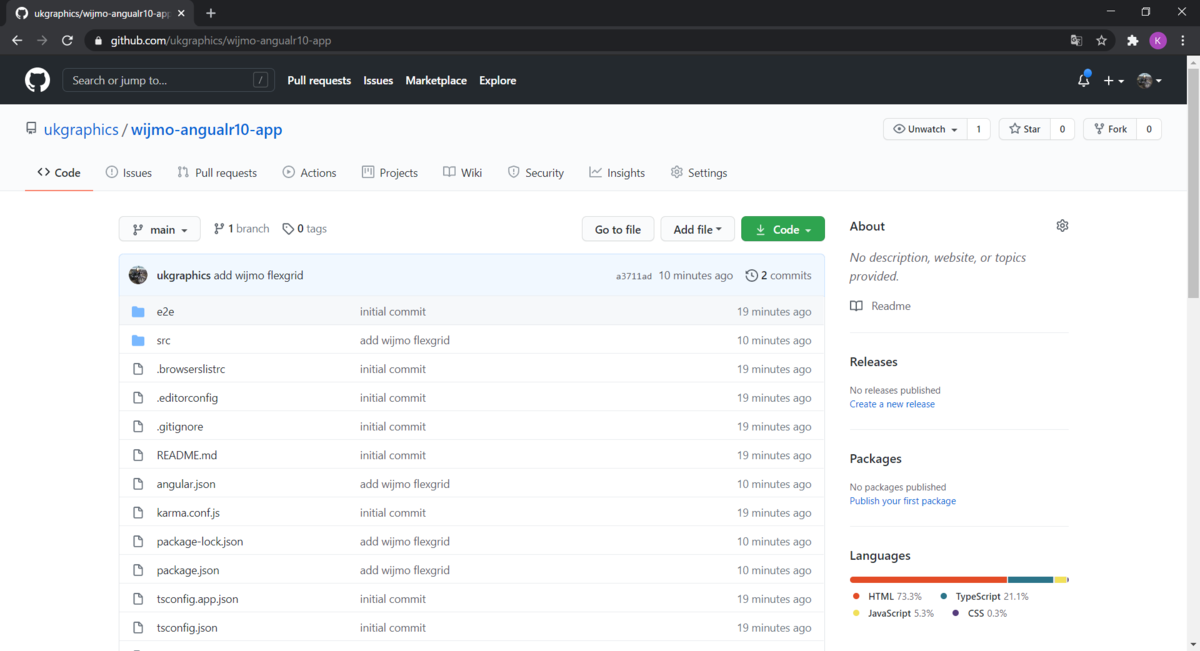Click the TypeScript language bar segment
The width and height of the screenshot is (1200, 651).
click(x=1031, y=579)
